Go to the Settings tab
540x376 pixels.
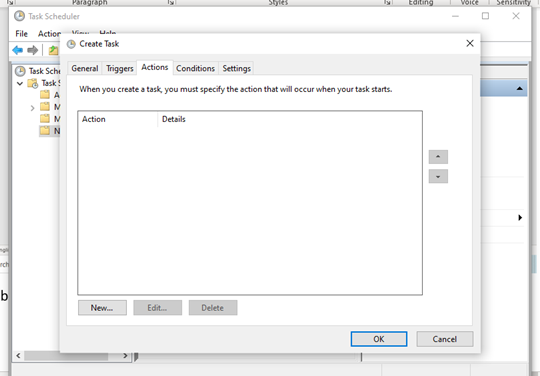236,69
